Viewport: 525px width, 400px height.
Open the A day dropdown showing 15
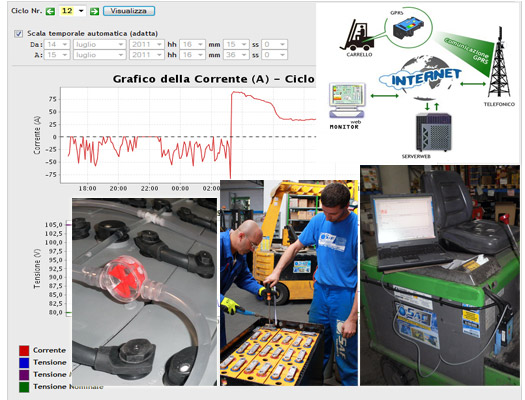[57, 55]
